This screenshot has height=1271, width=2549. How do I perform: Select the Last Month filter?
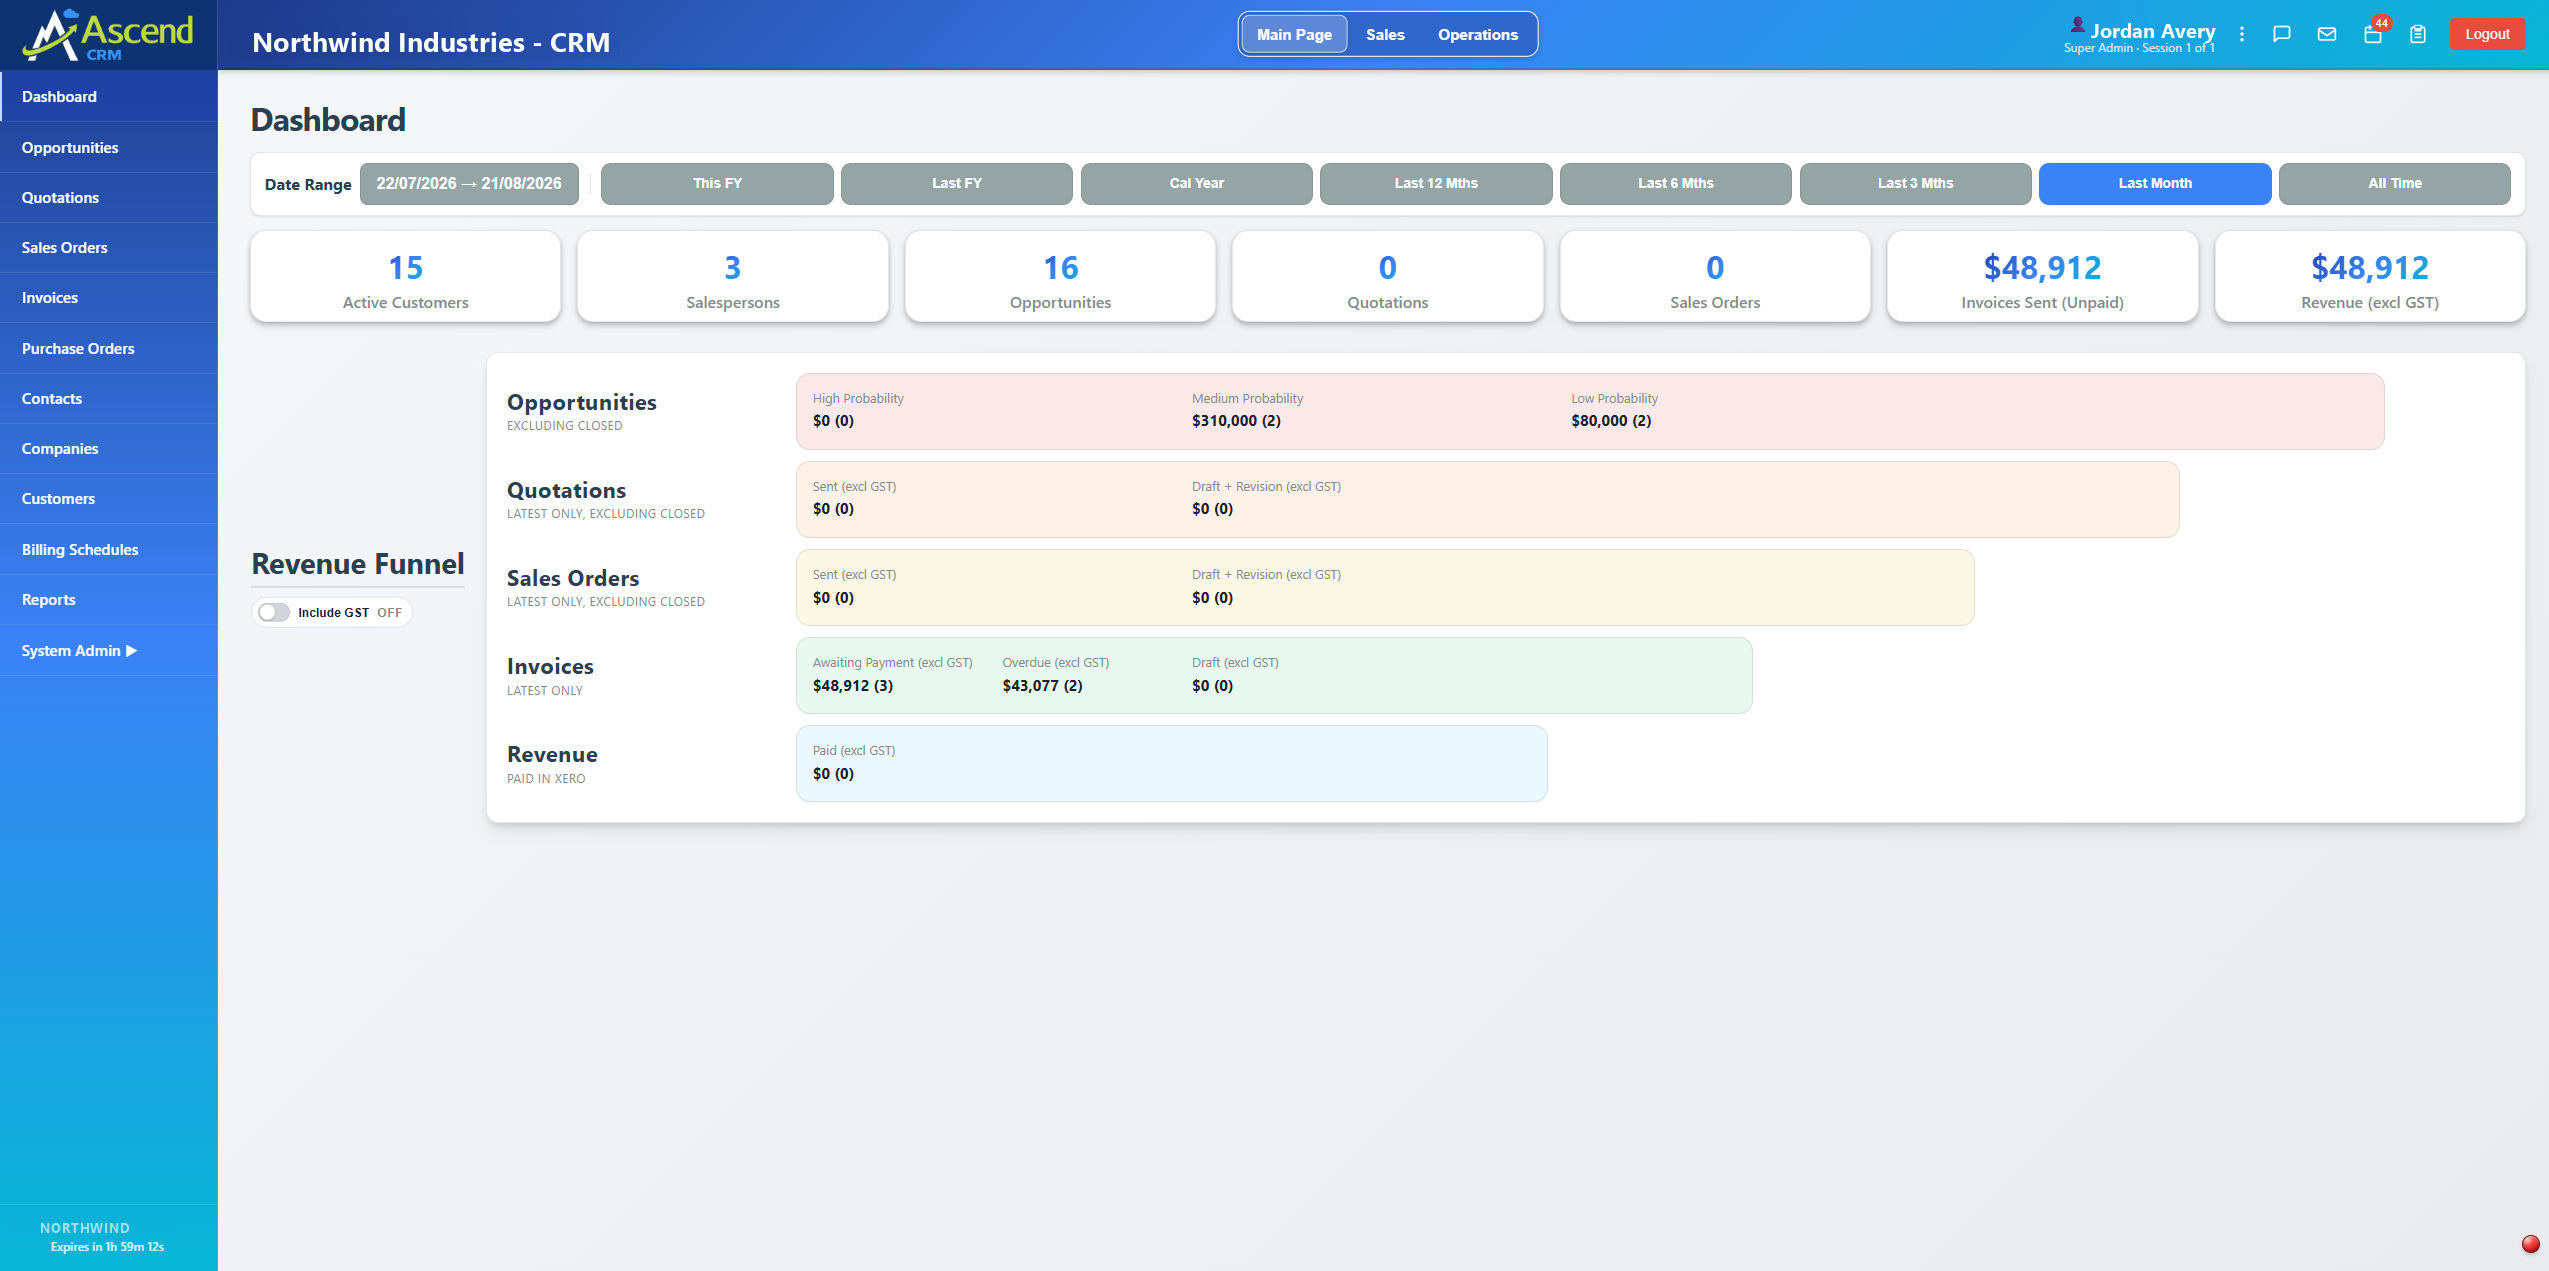[2155, 184]
